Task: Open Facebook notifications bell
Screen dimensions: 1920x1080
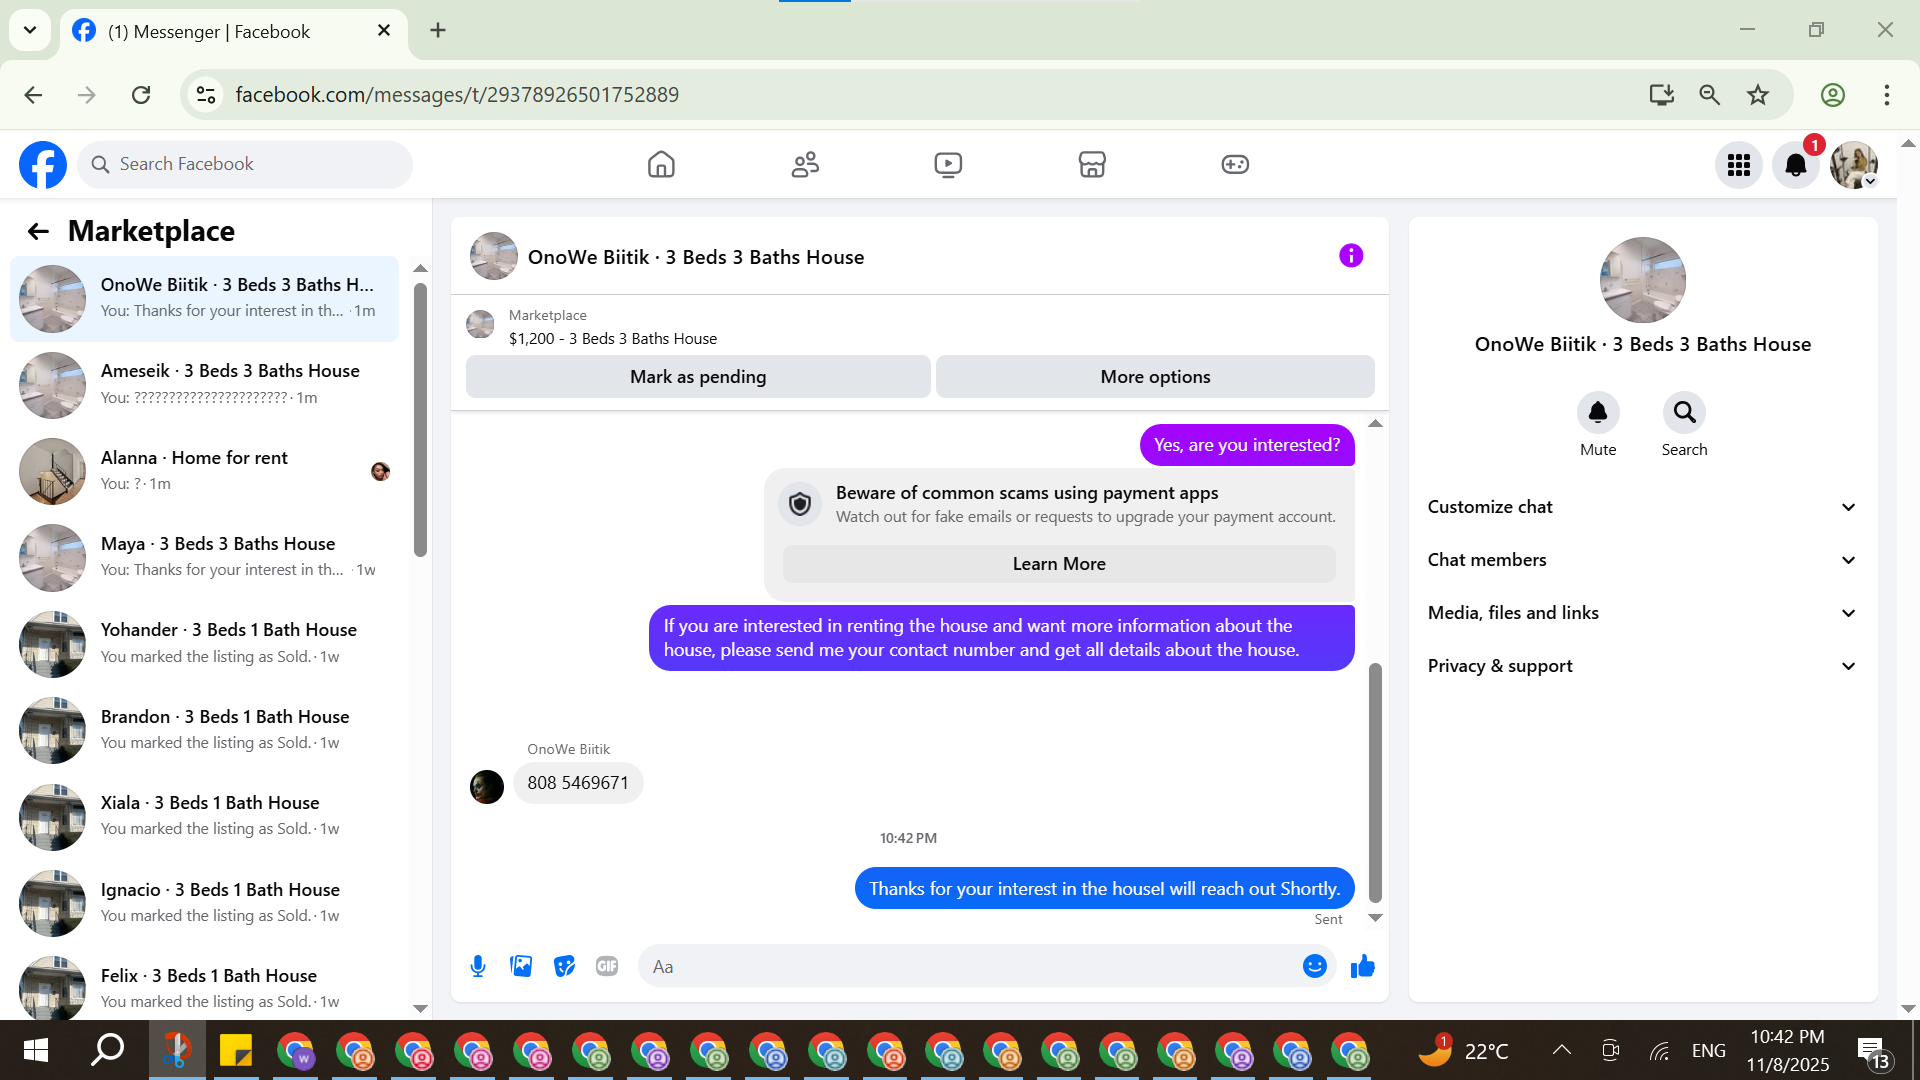Action: pos(1795,165)
